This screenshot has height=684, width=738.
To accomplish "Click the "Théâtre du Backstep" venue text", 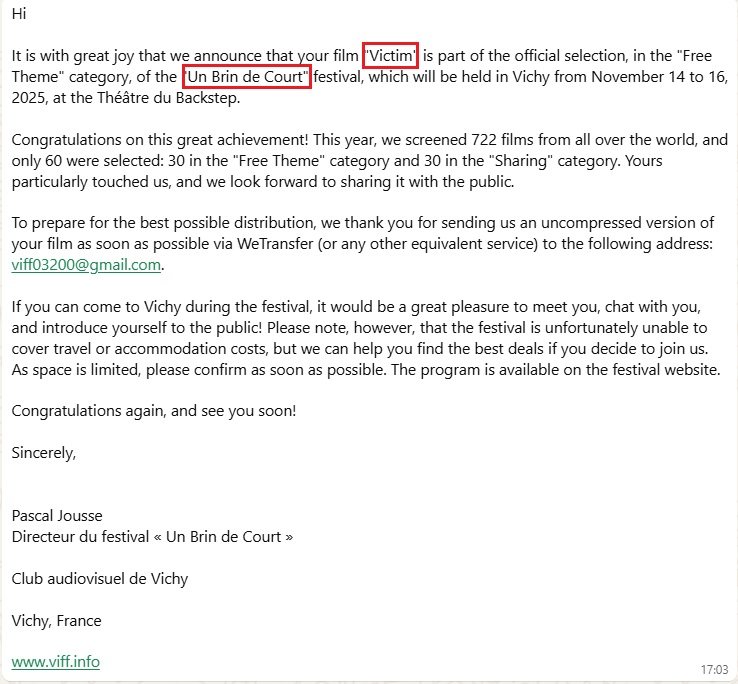I will [168, 98].
